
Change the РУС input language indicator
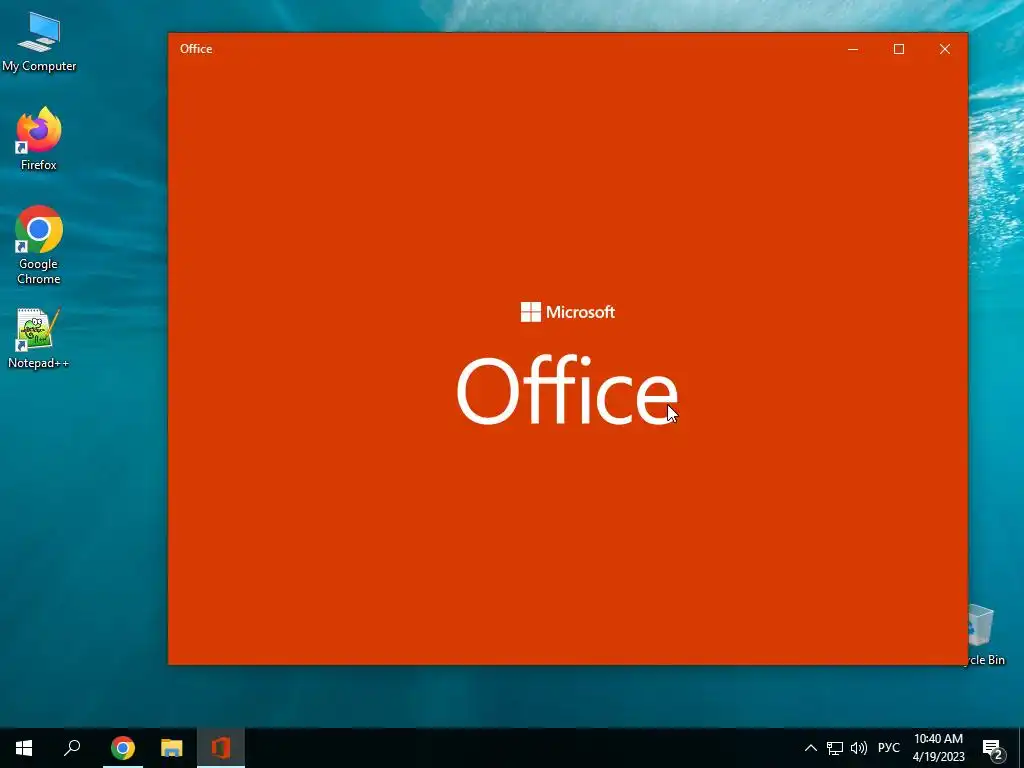[x=888, y=748]
